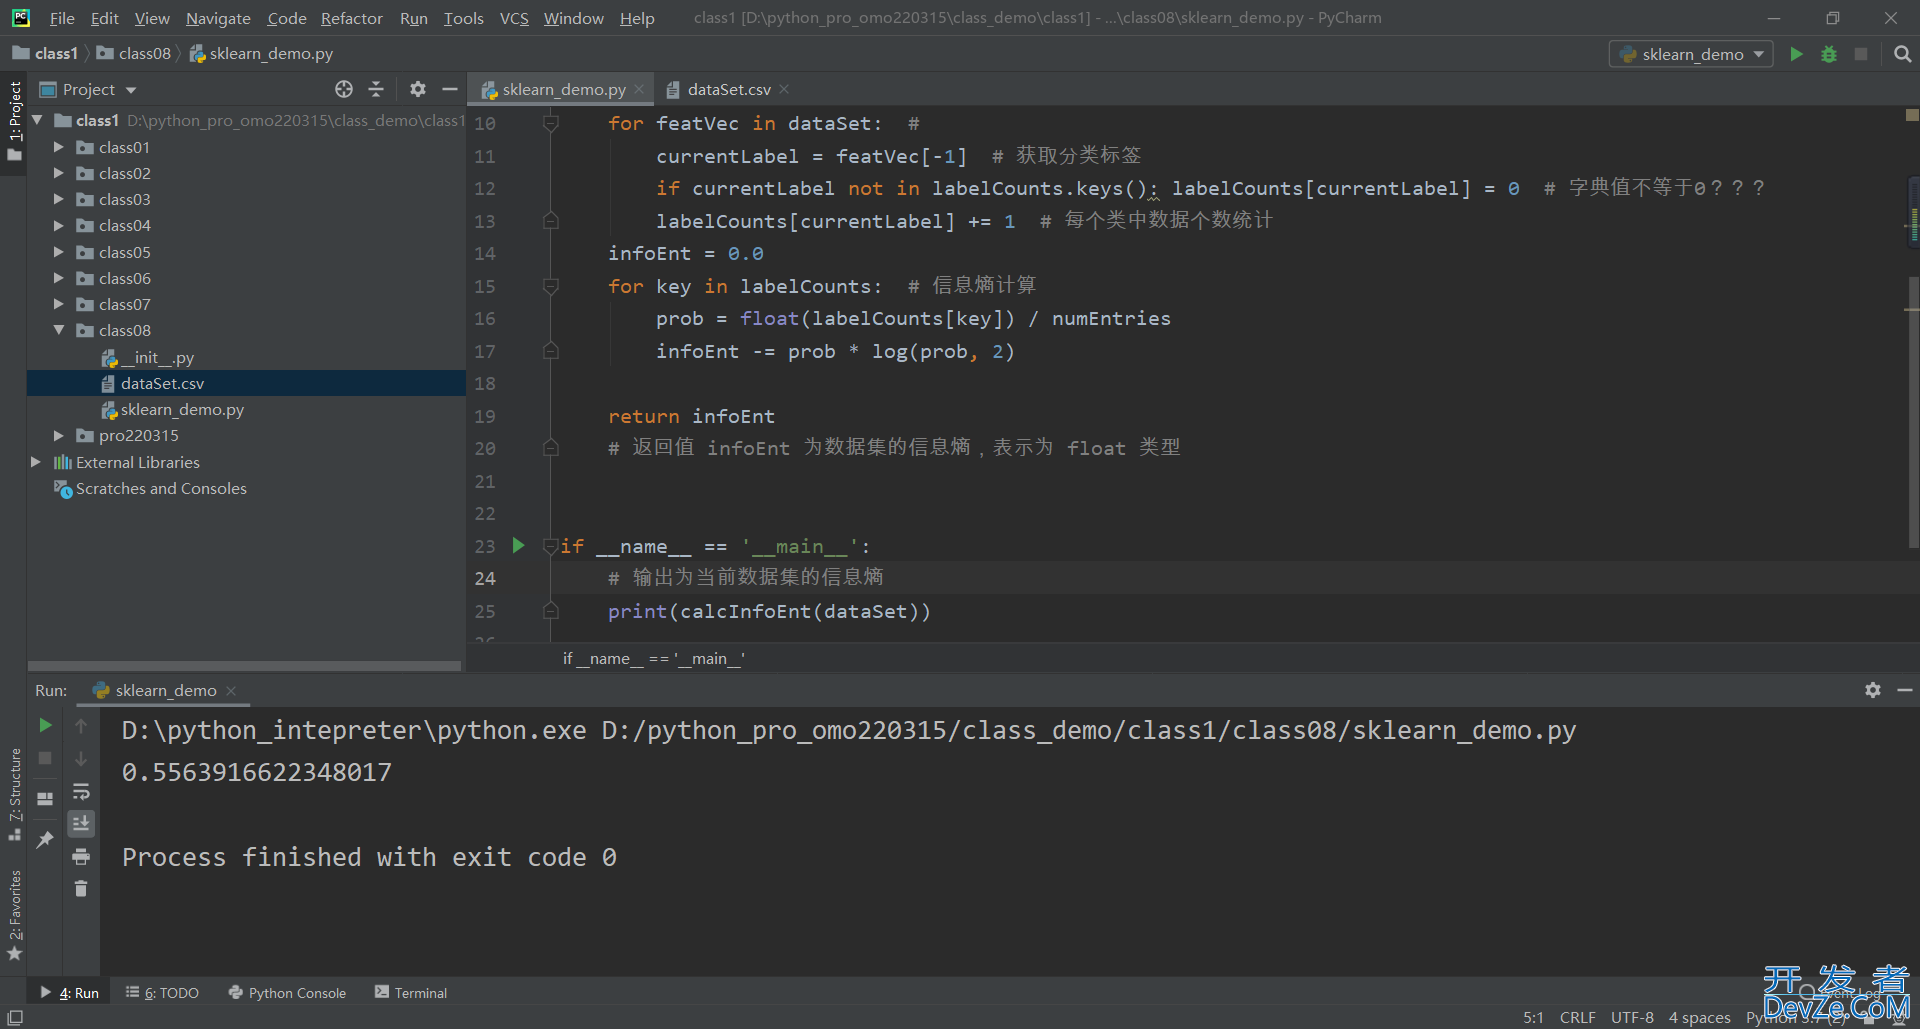Click class08 in the breadcrumb bar
This screenshot has width=1920, height=1029.
click(134, 53)
